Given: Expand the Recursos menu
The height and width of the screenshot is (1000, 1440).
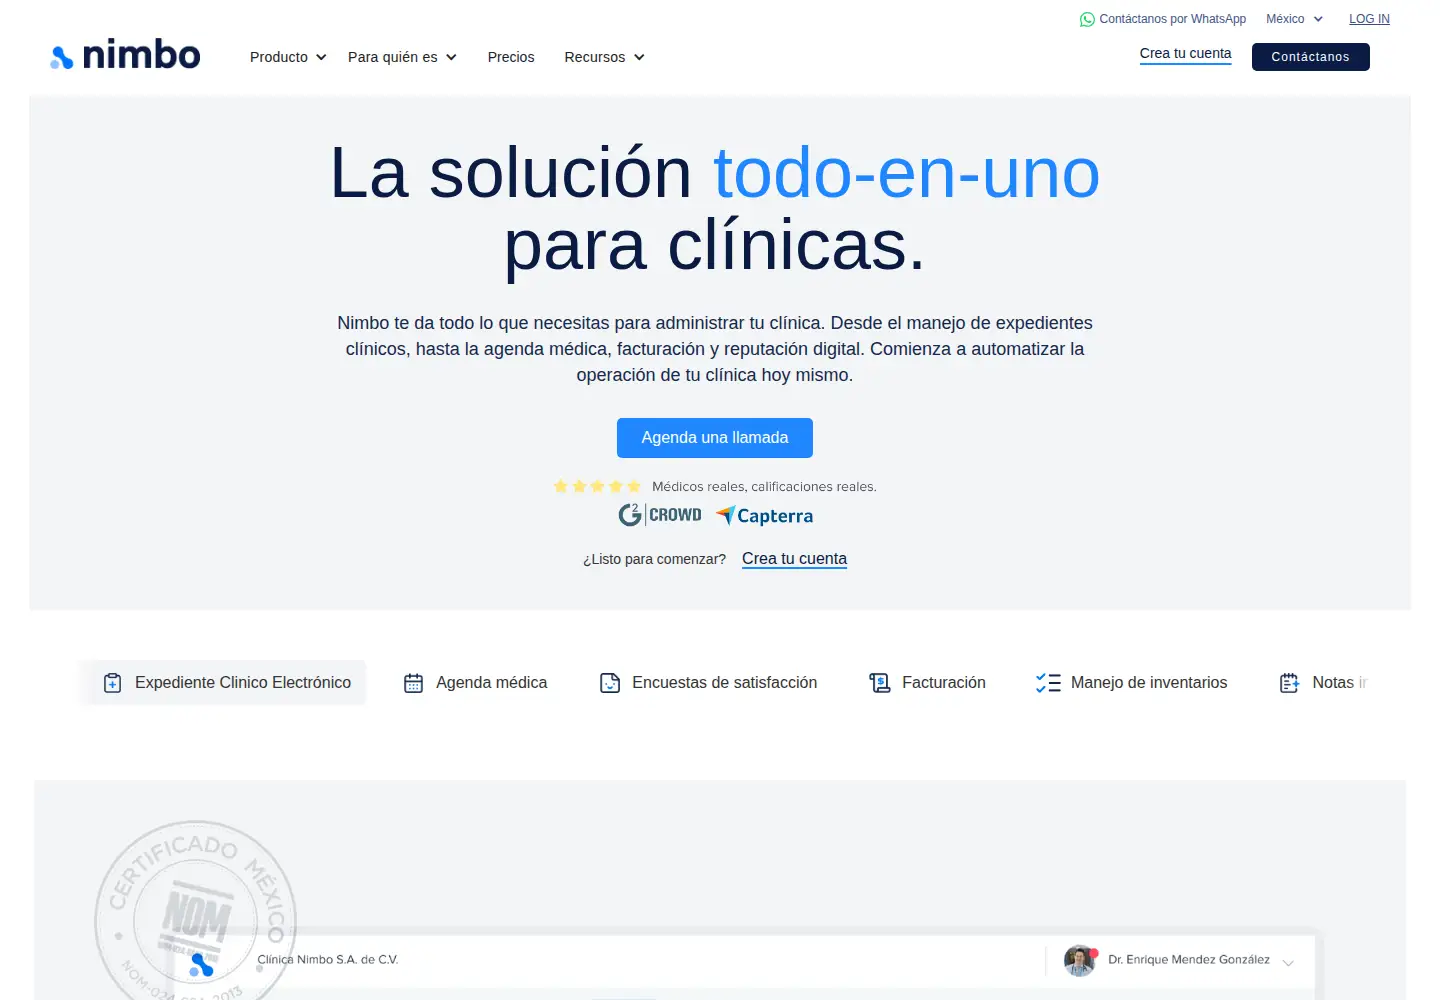Looking at the screenshot, I should [x=604, y=57].
